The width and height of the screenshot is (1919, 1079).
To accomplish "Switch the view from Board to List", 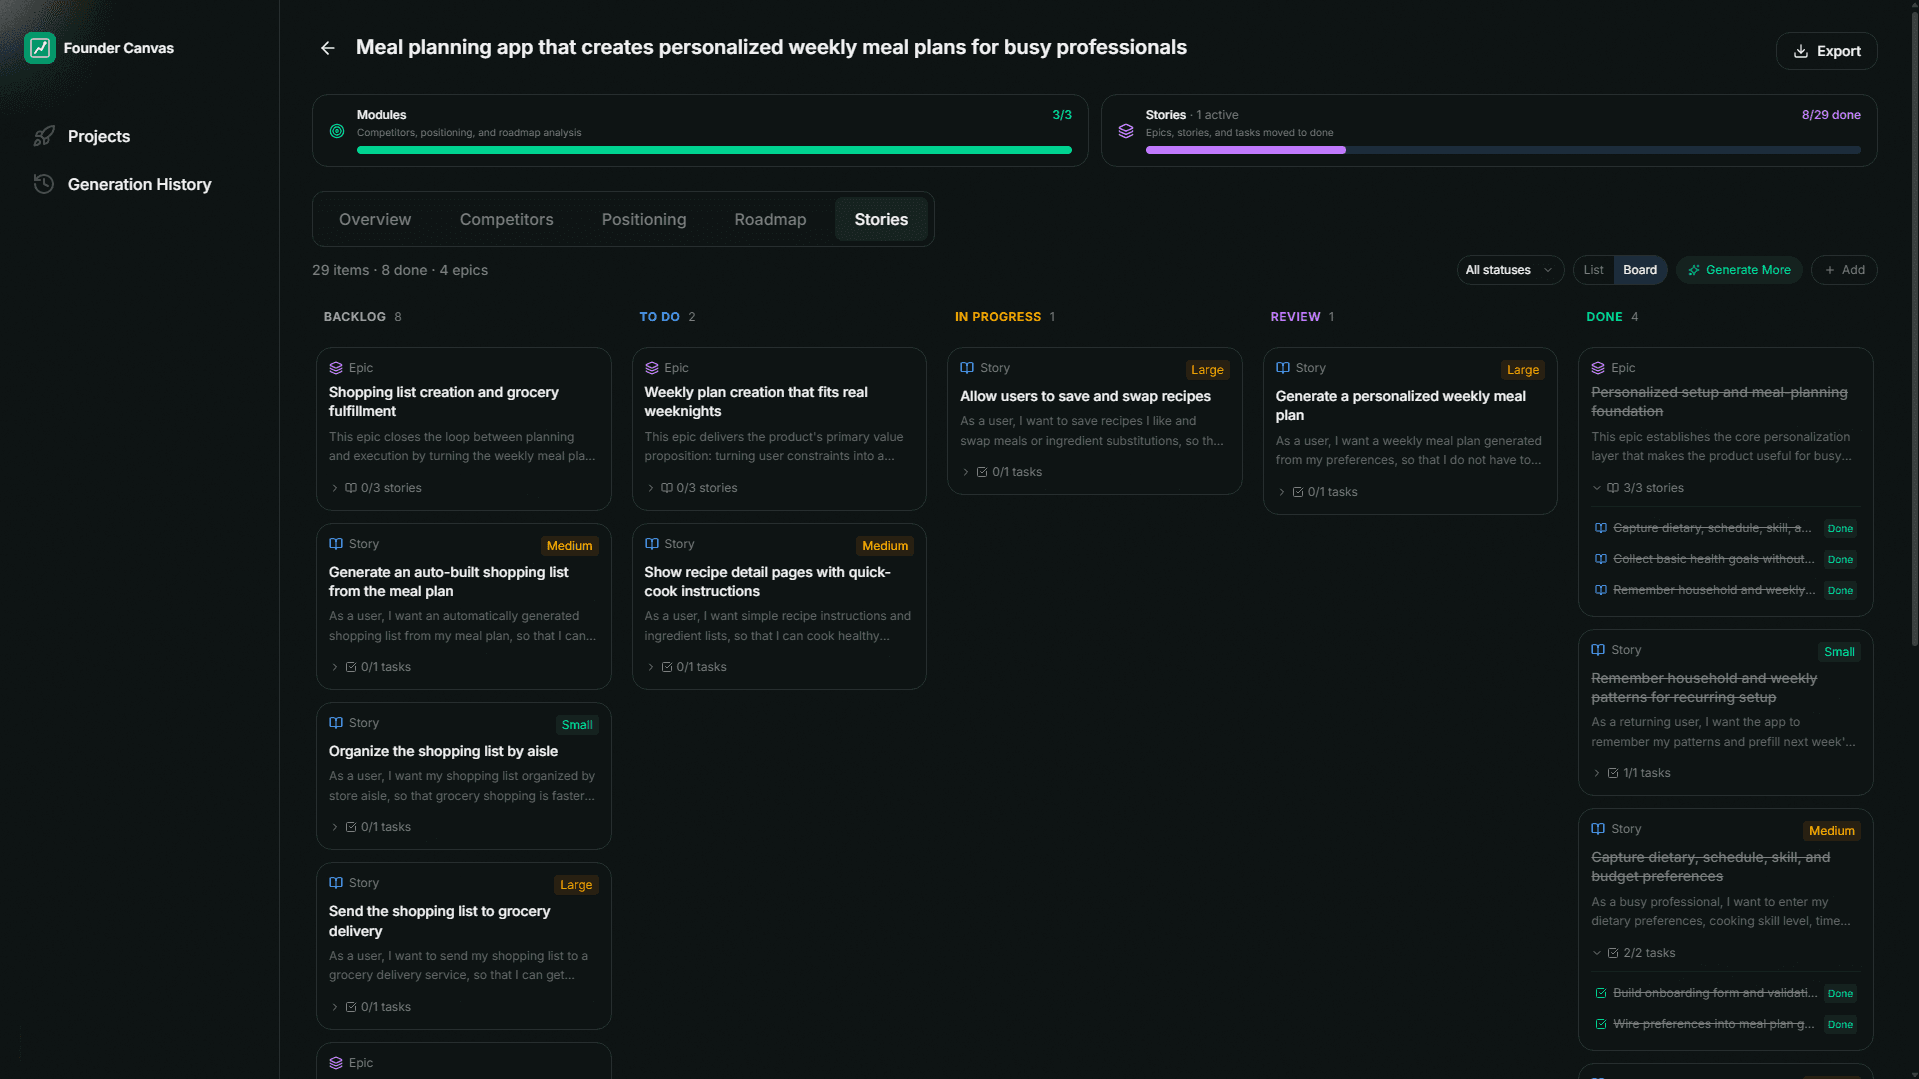I will coord(1592,270).
